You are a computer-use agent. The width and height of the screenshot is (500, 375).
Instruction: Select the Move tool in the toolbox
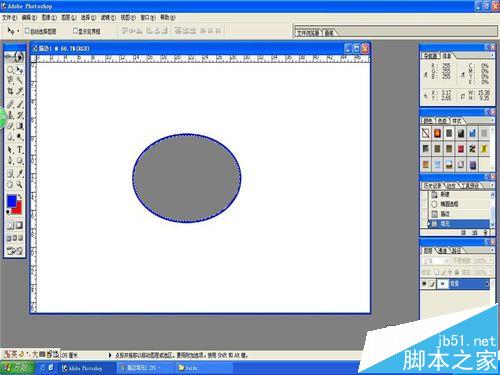[20, 70]
